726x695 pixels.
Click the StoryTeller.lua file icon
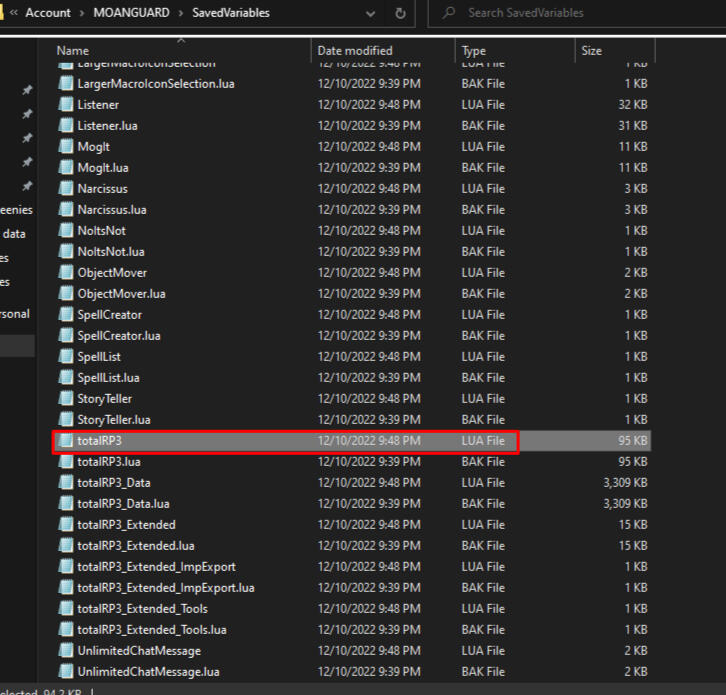coord(66,420)
